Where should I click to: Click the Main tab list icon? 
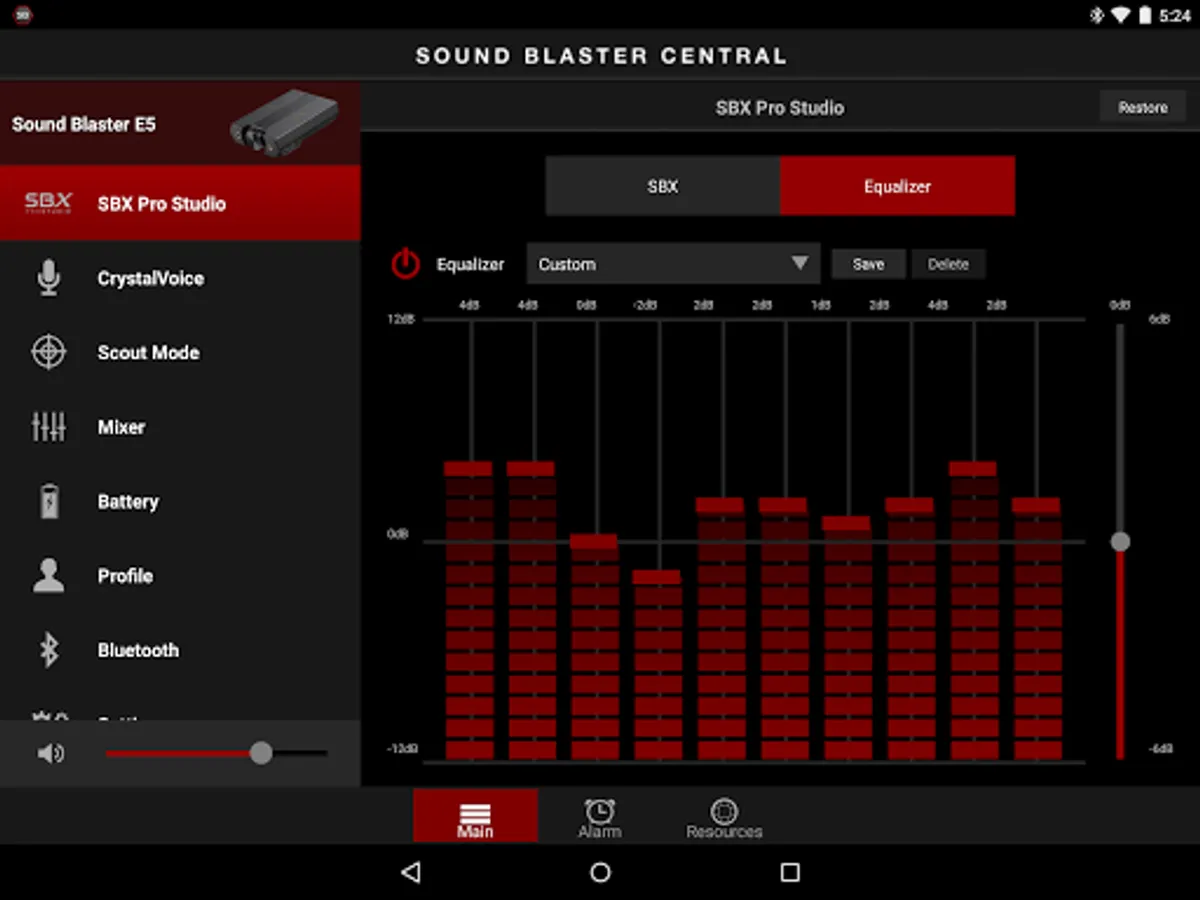tap(475, 812)
